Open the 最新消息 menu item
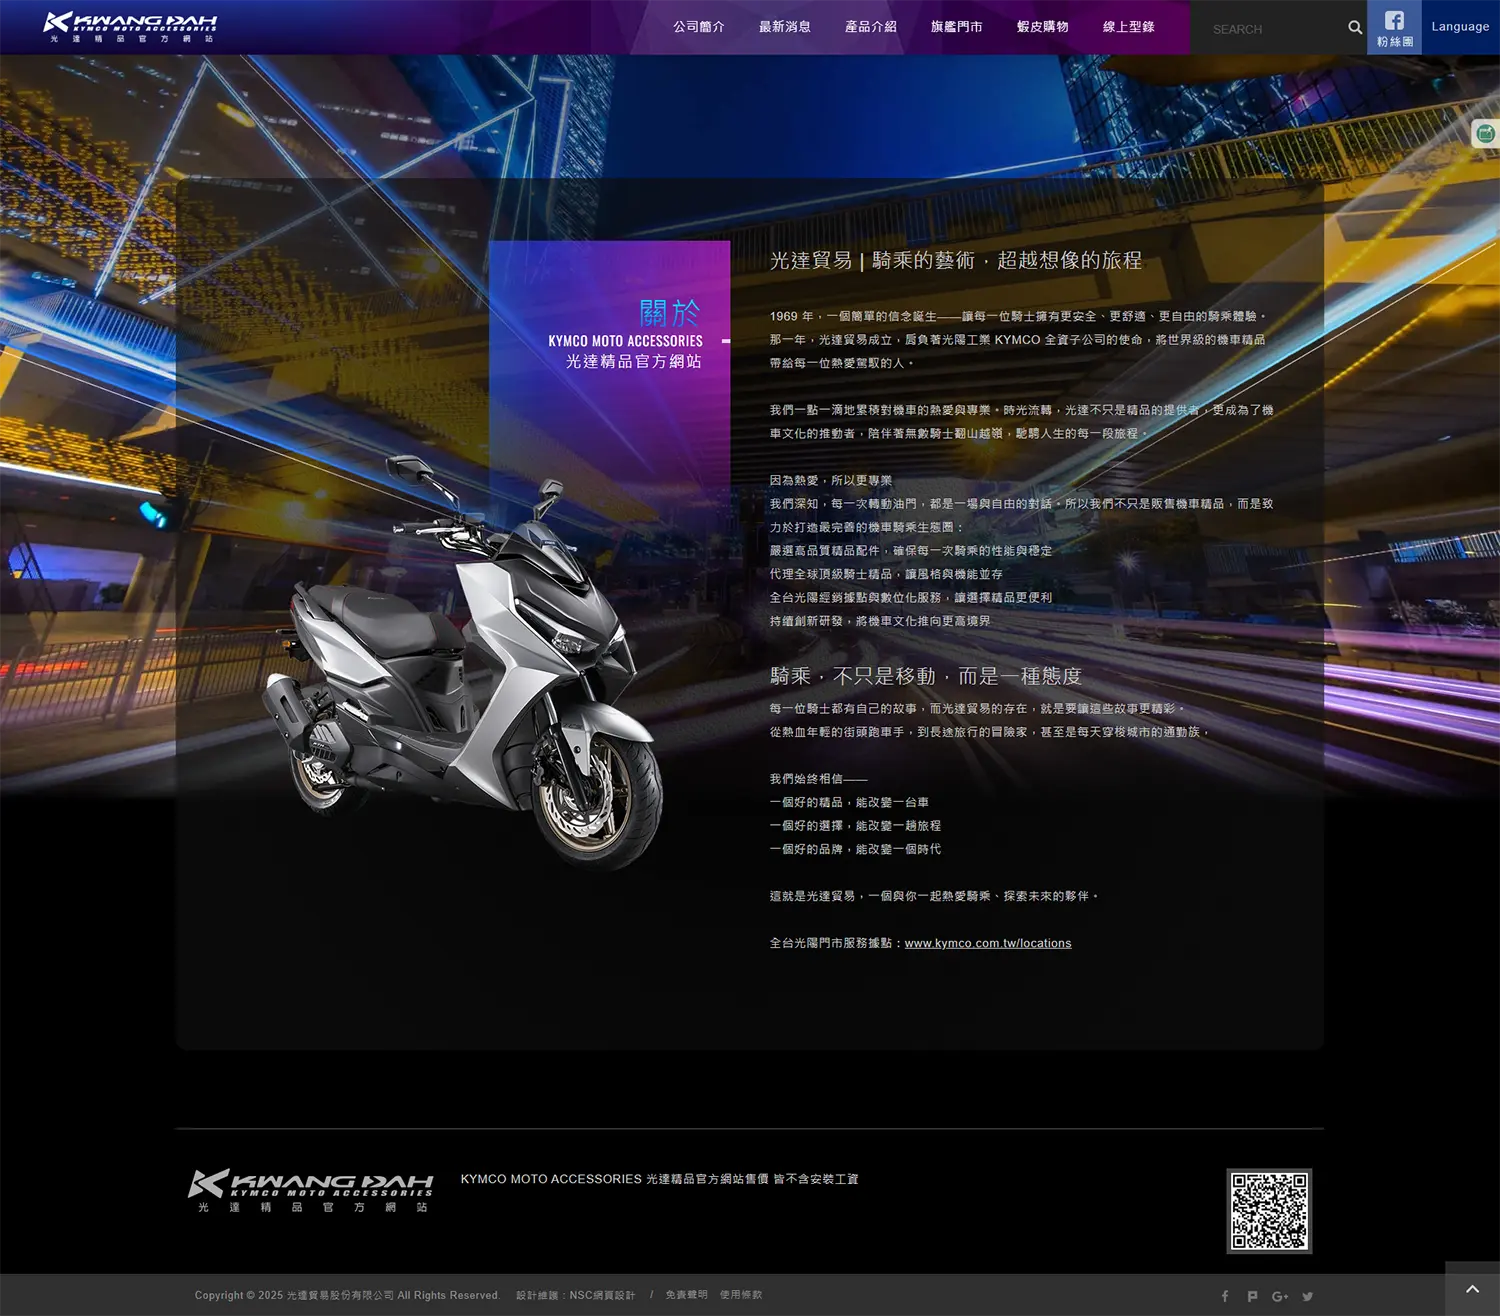This screenshot has width=1500, height=1316. click(785, 27)
